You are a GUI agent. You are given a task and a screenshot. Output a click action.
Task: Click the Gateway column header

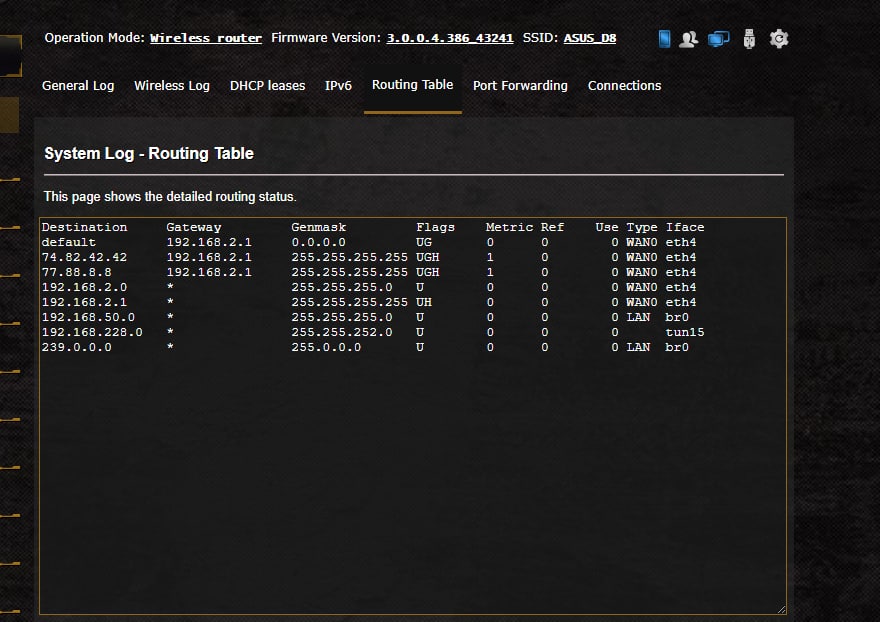[x=194, y=227]
